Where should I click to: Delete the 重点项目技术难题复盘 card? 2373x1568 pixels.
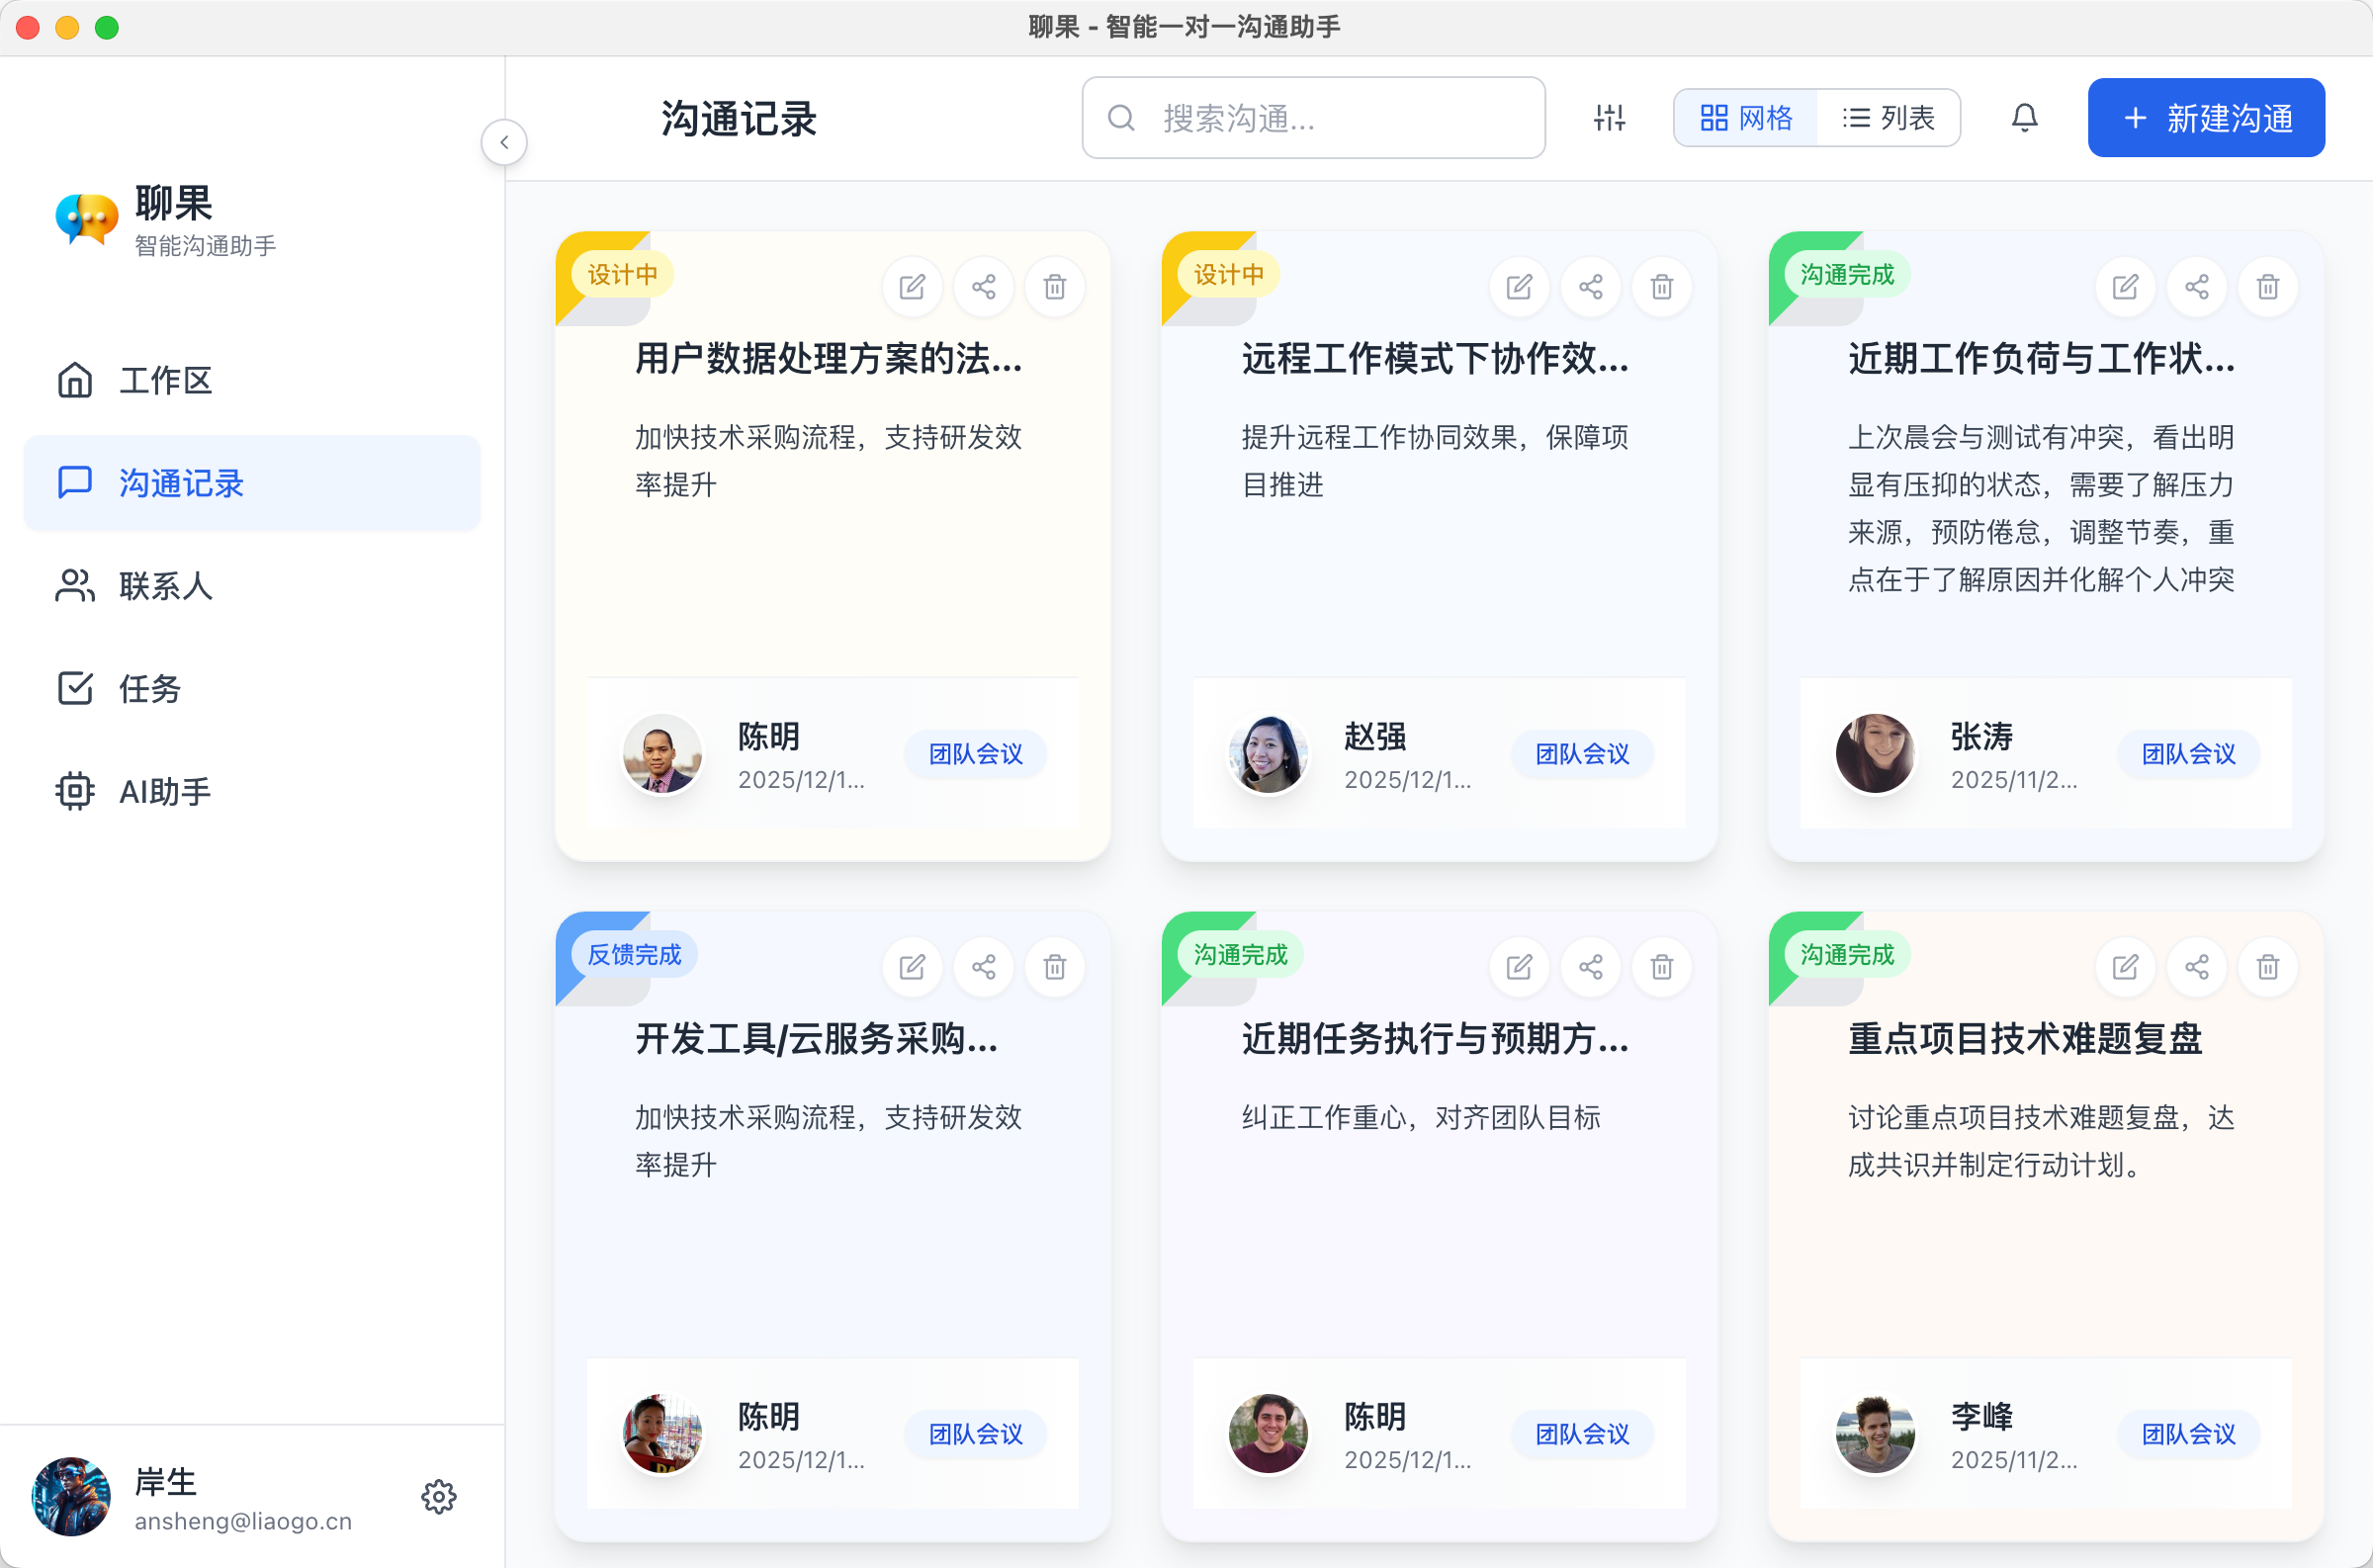(2267, 967)
